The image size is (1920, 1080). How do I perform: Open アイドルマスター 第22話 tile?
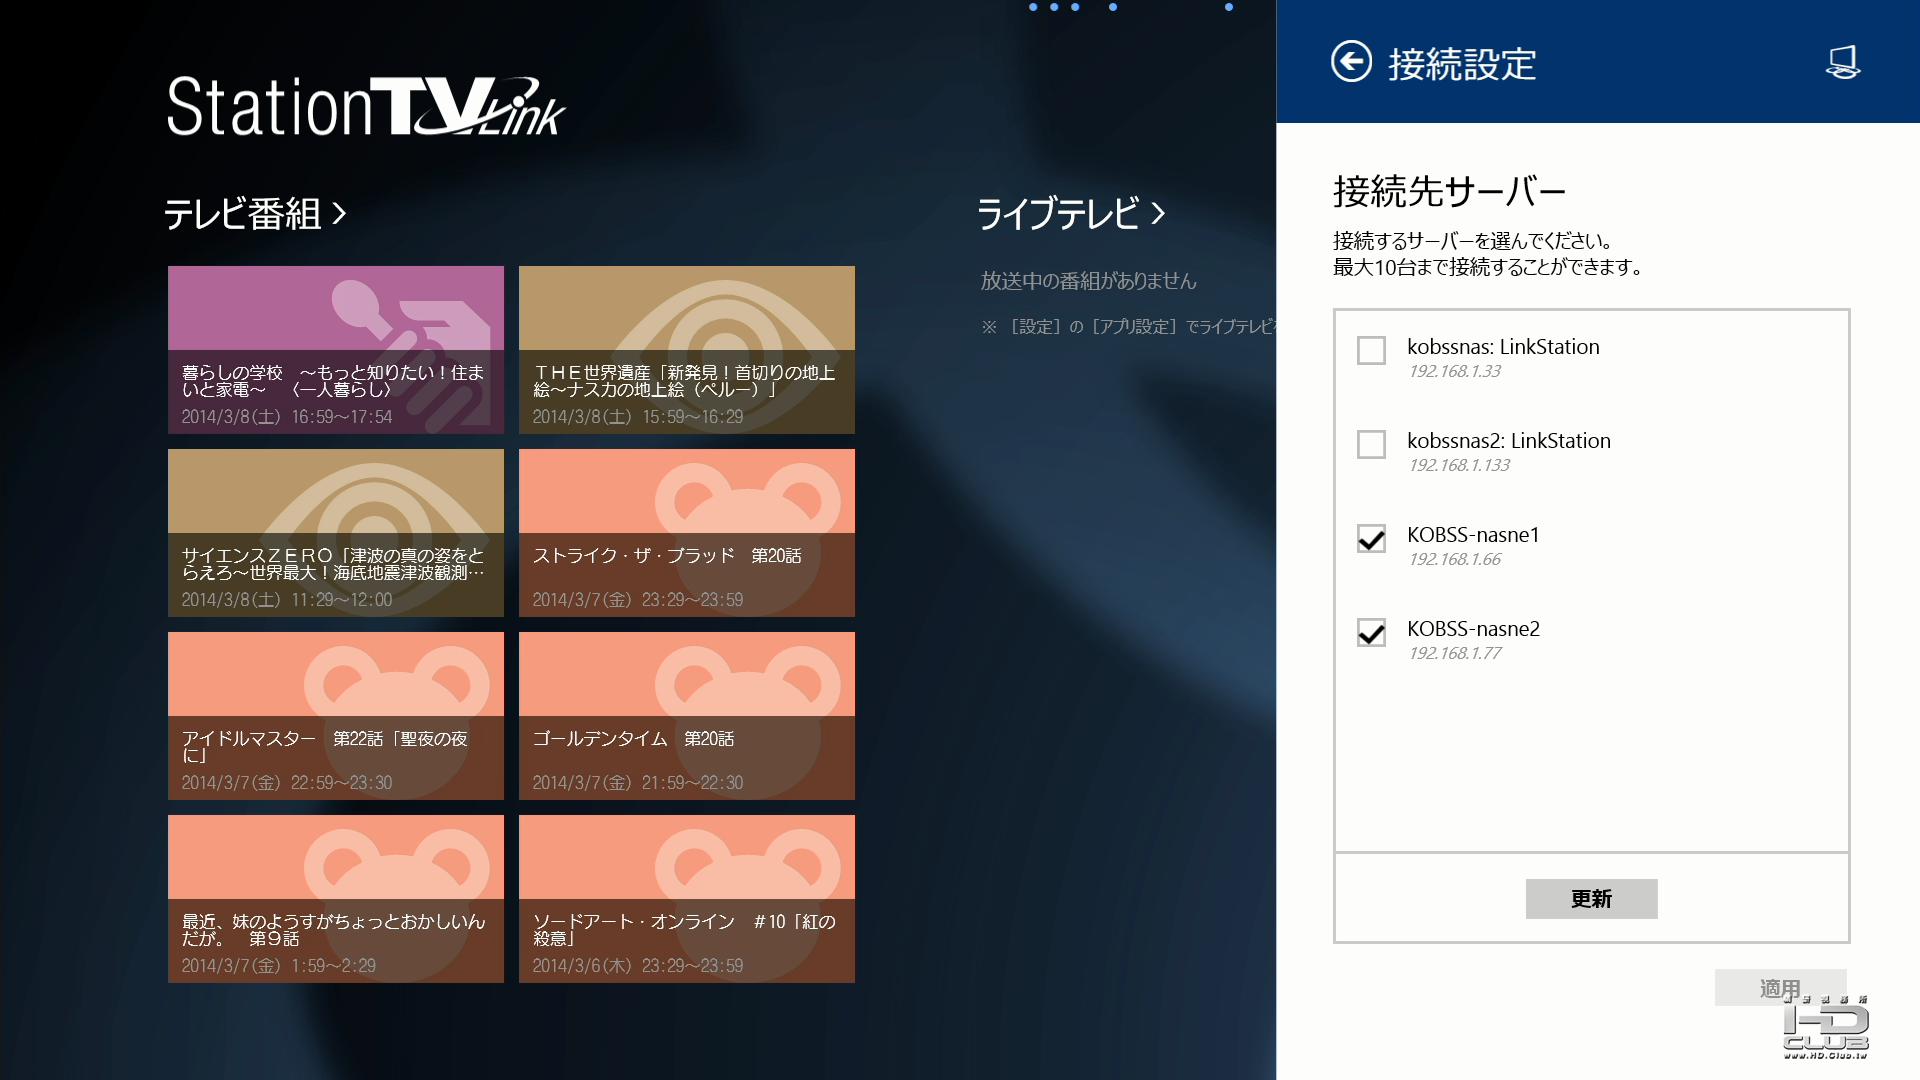click(x=336, y=715)
